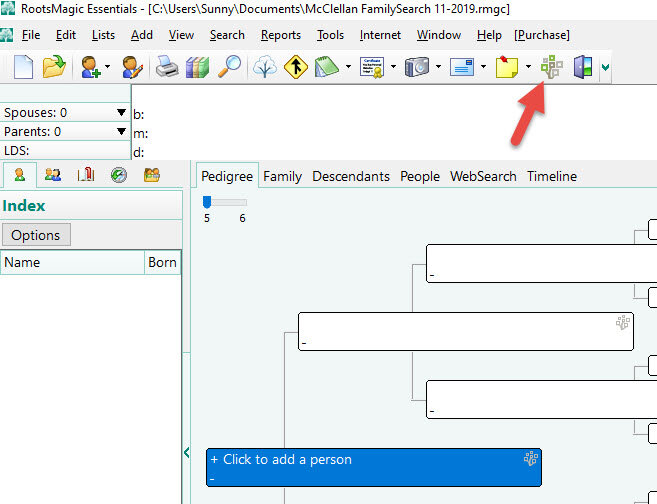Click the Printer icon in toolbar
Viewport: 657px width, 504px height.
(x=167, y=67)
